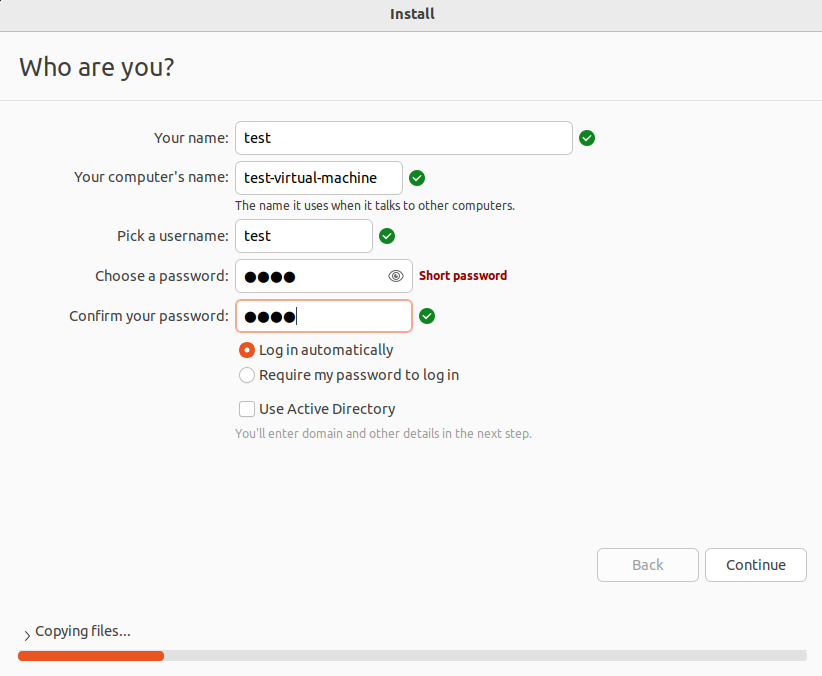
Task: Click the green checkmark beside Confirm your password
Action: [x=427, y=316]
